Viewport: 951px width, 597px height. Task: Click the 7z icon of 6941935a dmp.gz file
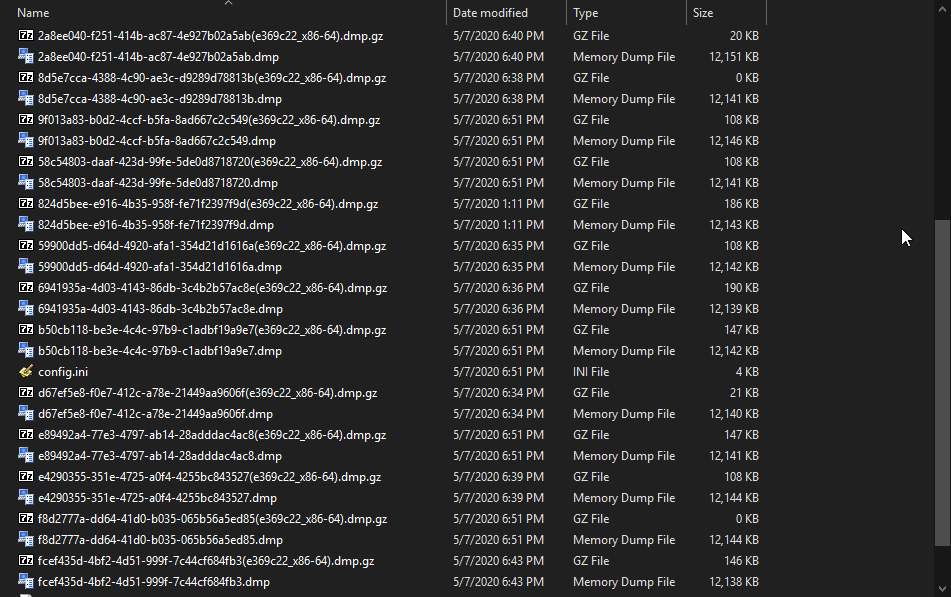click(x=25, y=287)
